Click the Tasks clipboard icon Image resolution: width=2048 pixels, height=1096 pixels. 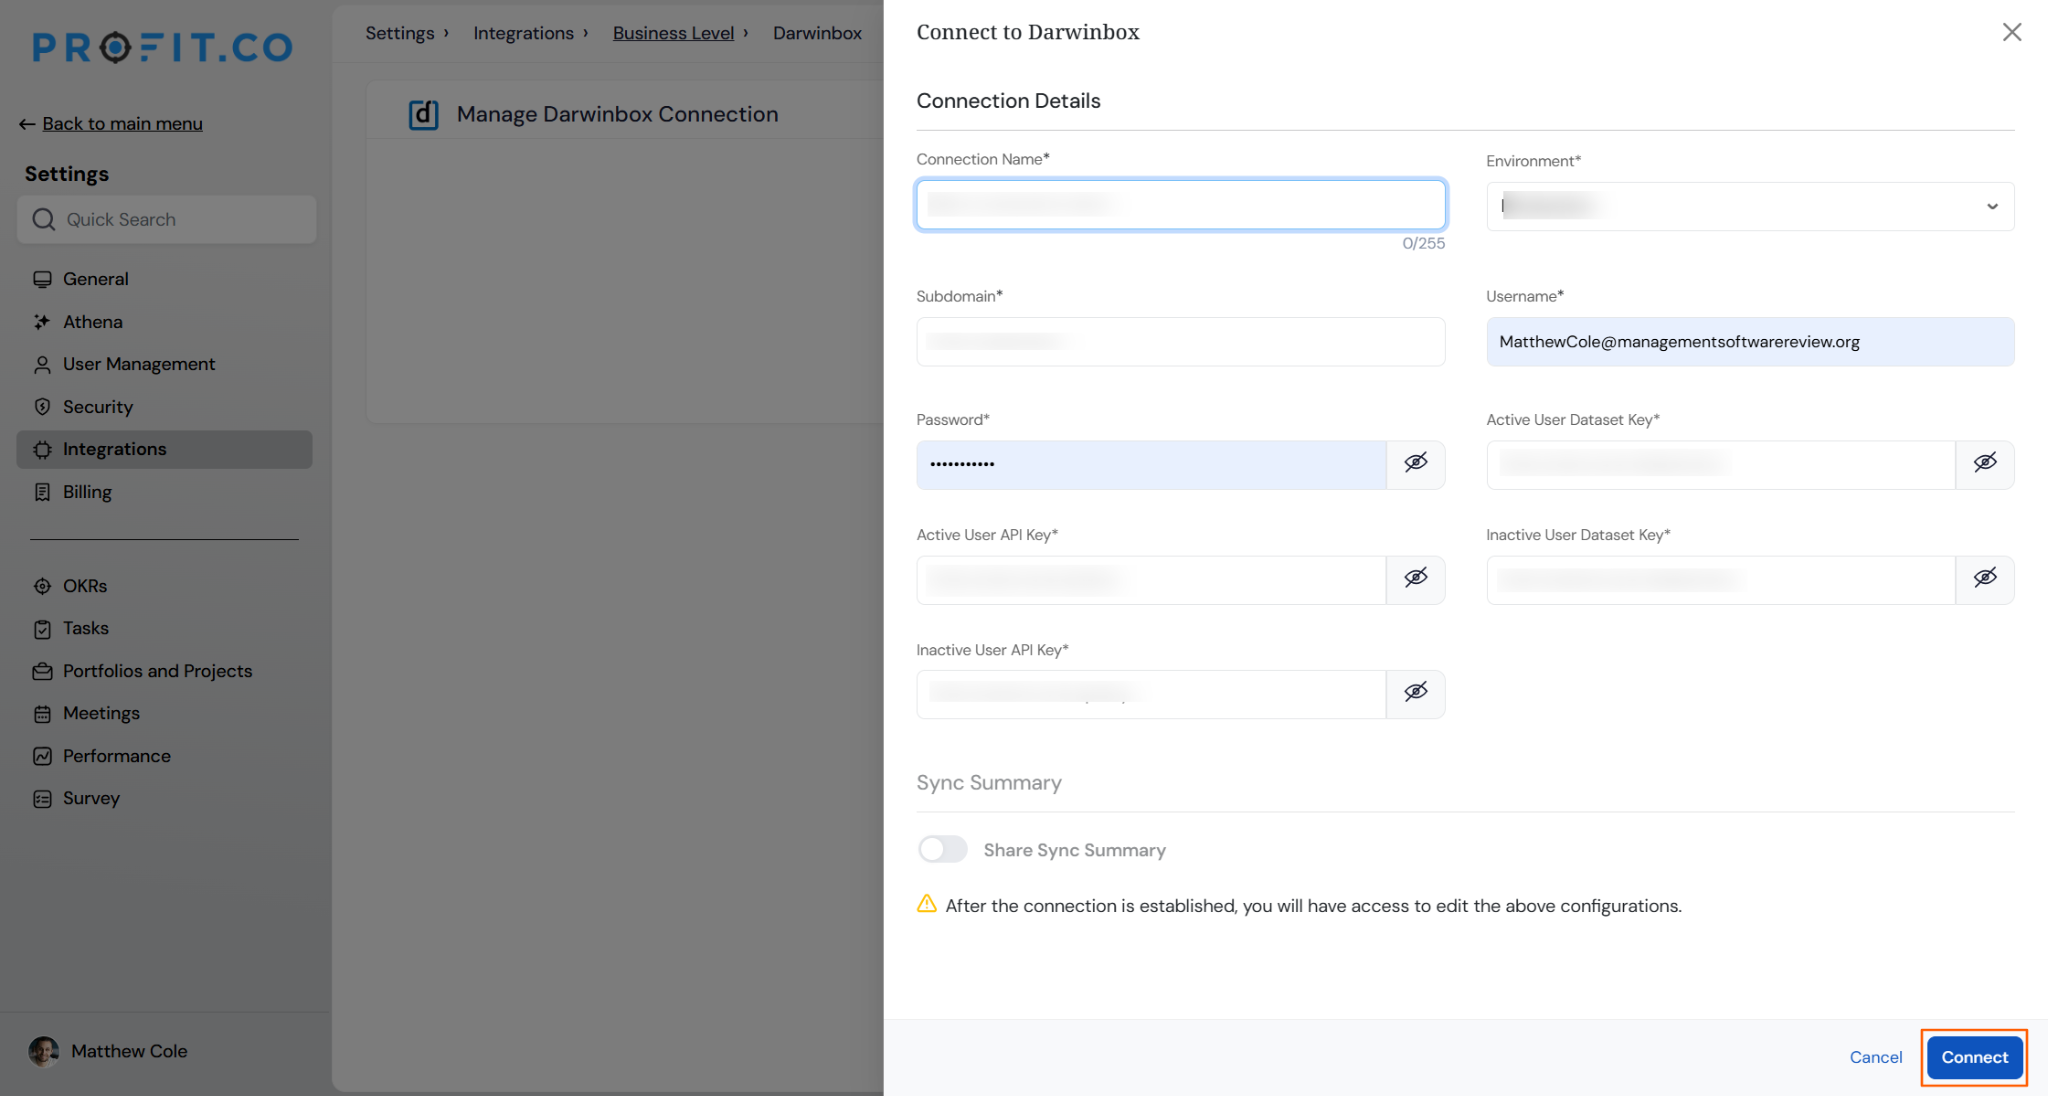click(x=42, y=629)
